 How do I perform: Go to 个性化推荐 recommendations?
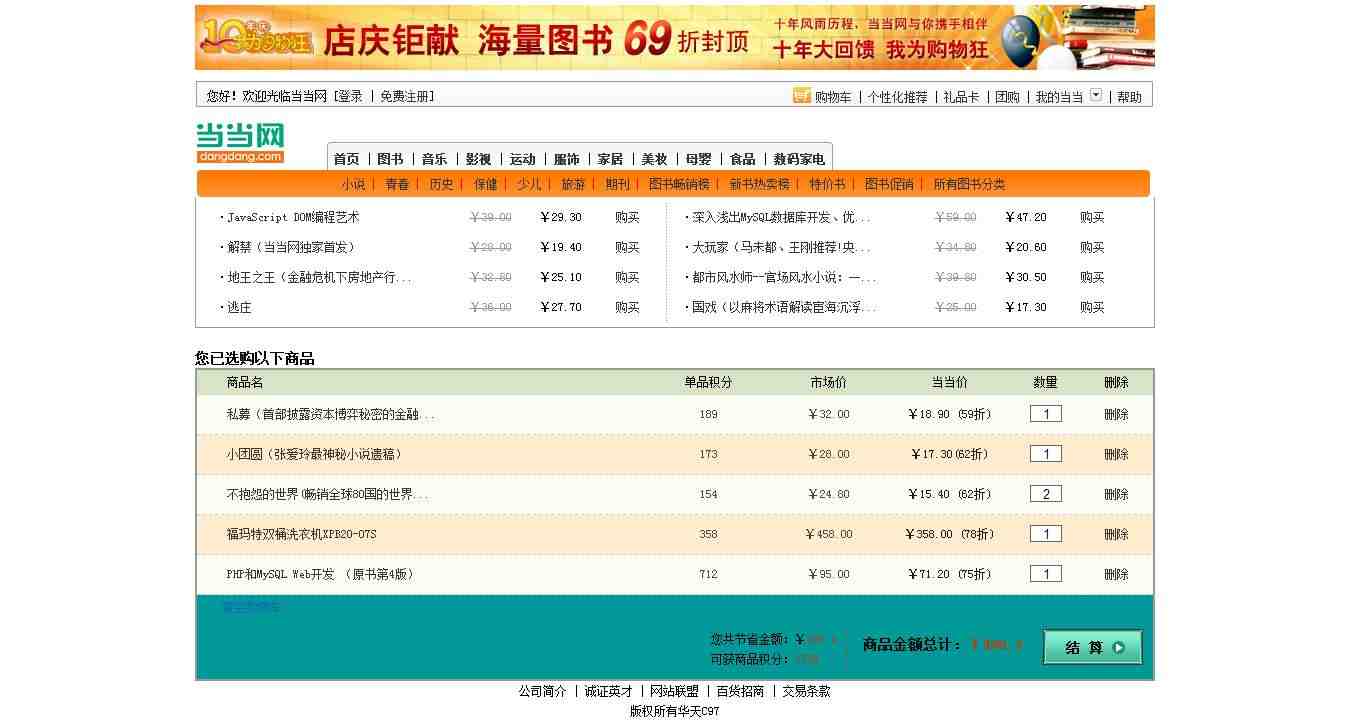(x=897, y=97)
